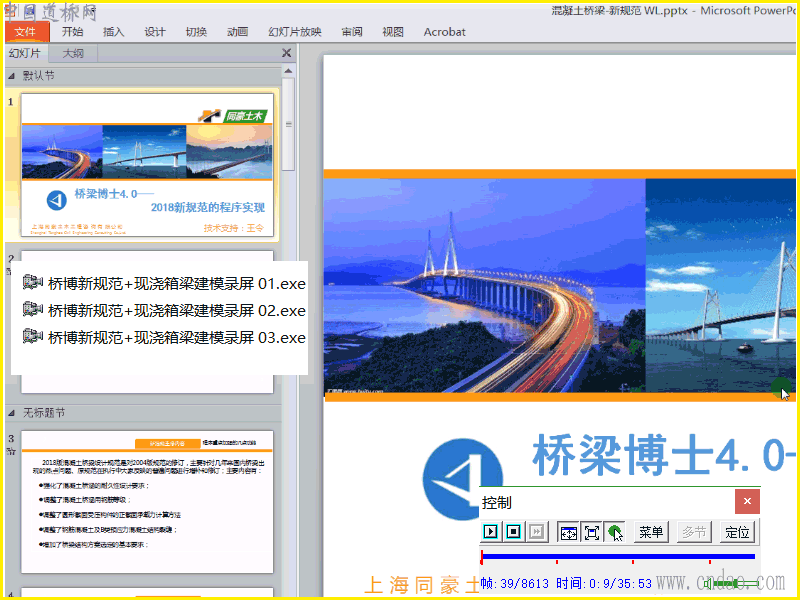Click the thumbnail pane scroll-up arrow
The width and height of the screenshot is (800, 600).
click(x=288, y=71)
